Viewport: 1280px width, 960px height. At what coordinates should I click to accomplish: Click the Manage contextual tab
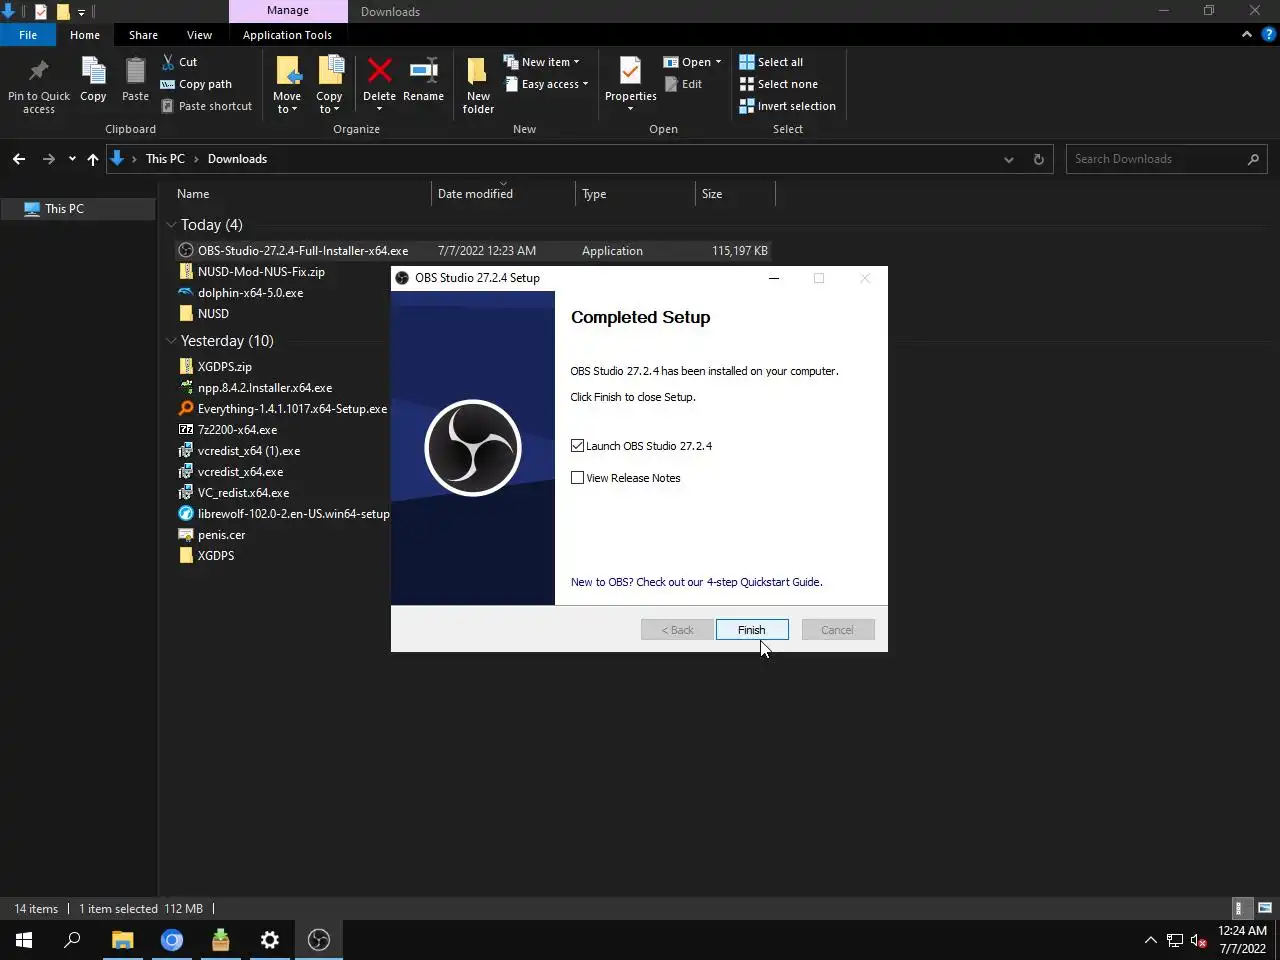point(288,11)
